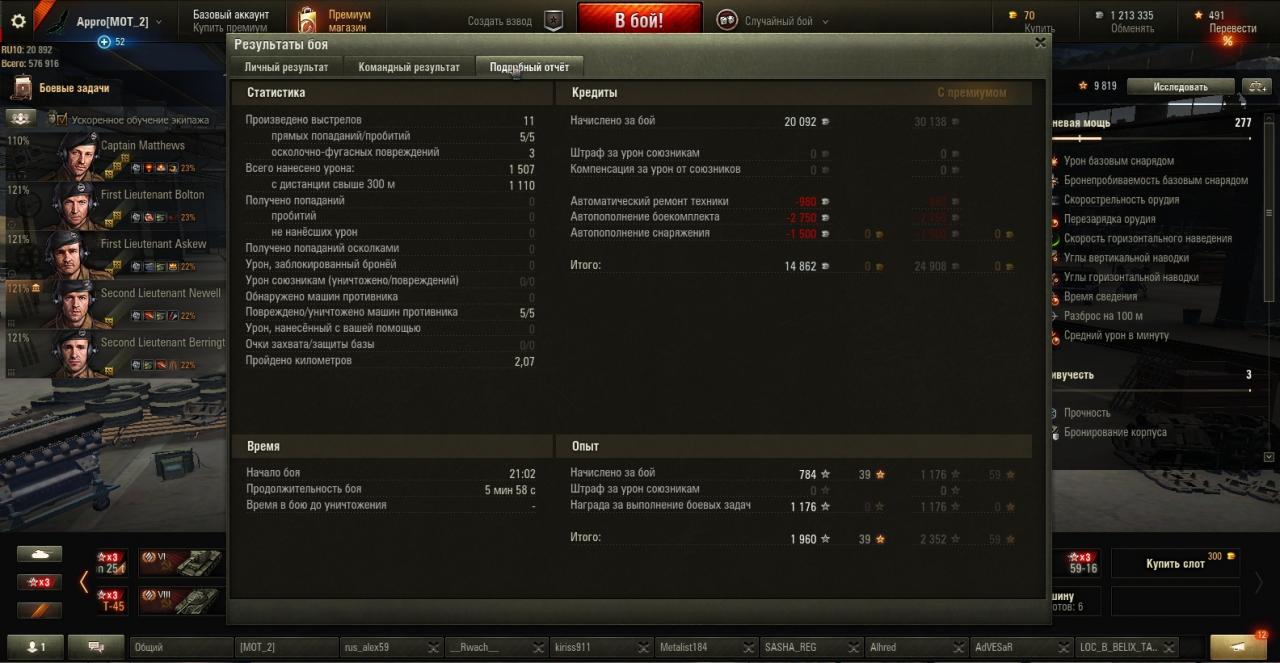Switch to Командный результат tab
Screen dimensions: 1280x663
coord(409,67)
